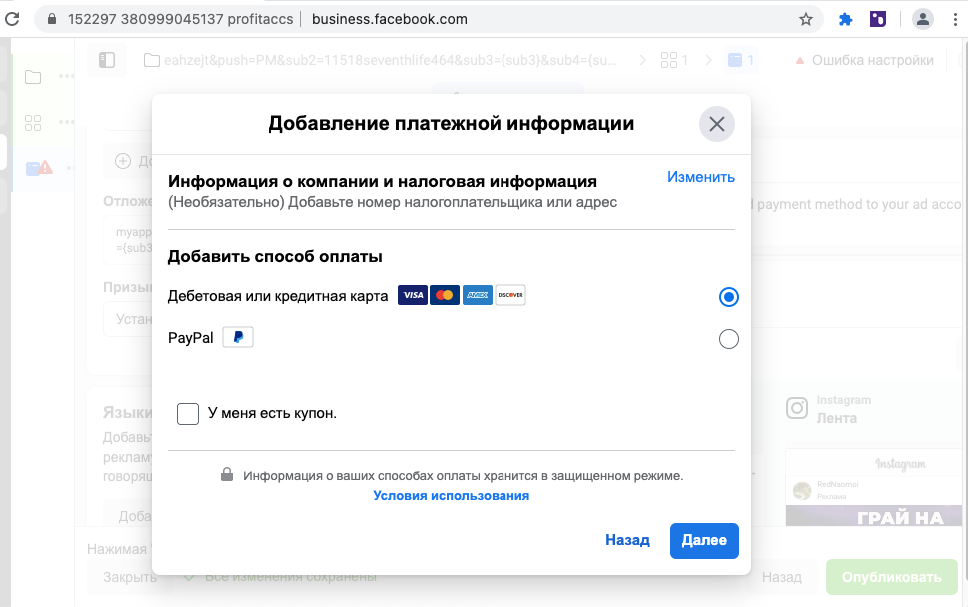Click the Назад button next to Опубликовать
968x607 pixels.
pyautogui.click(x=782, y=577)
